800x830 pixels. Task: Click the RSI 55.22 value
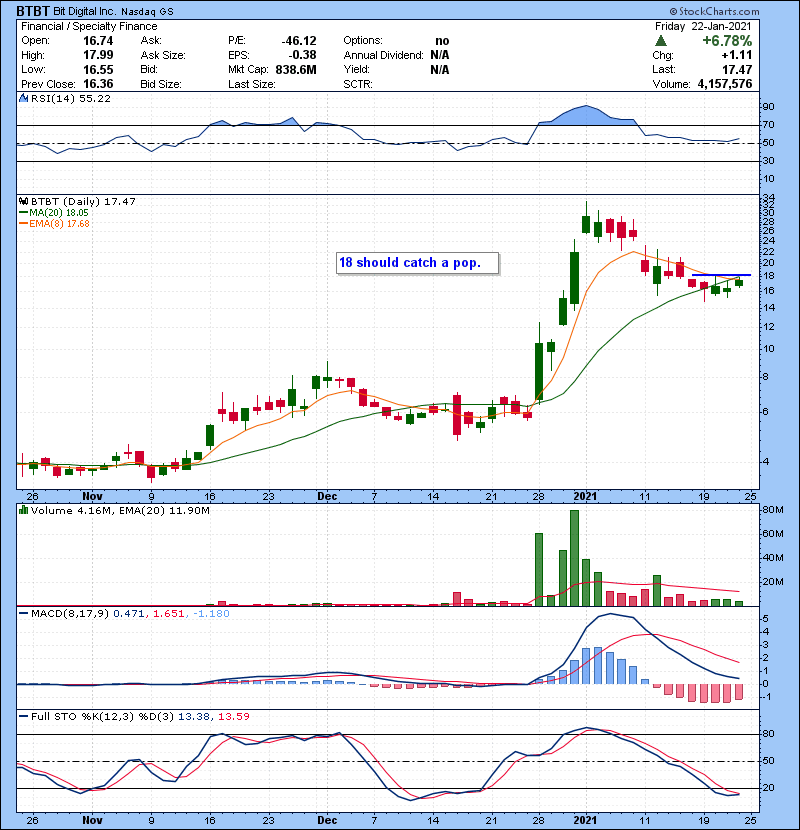[x=94, y=98]
